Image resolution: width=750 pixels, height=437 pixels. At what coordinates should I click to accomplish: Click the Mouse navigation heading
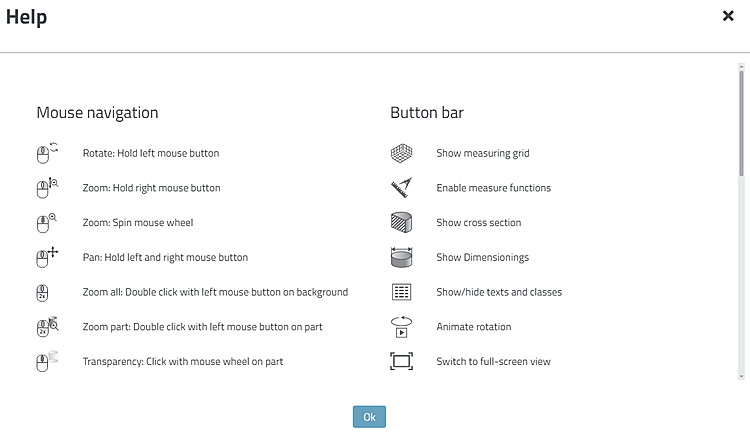tap(97, 113)
